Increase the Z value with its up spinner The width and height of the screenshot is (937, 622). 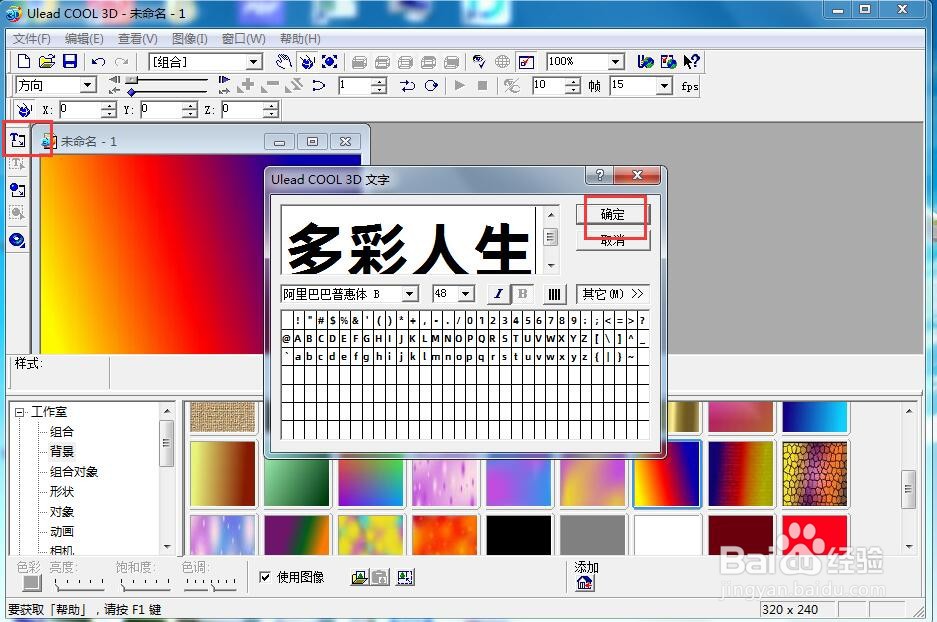coord(271,106)
